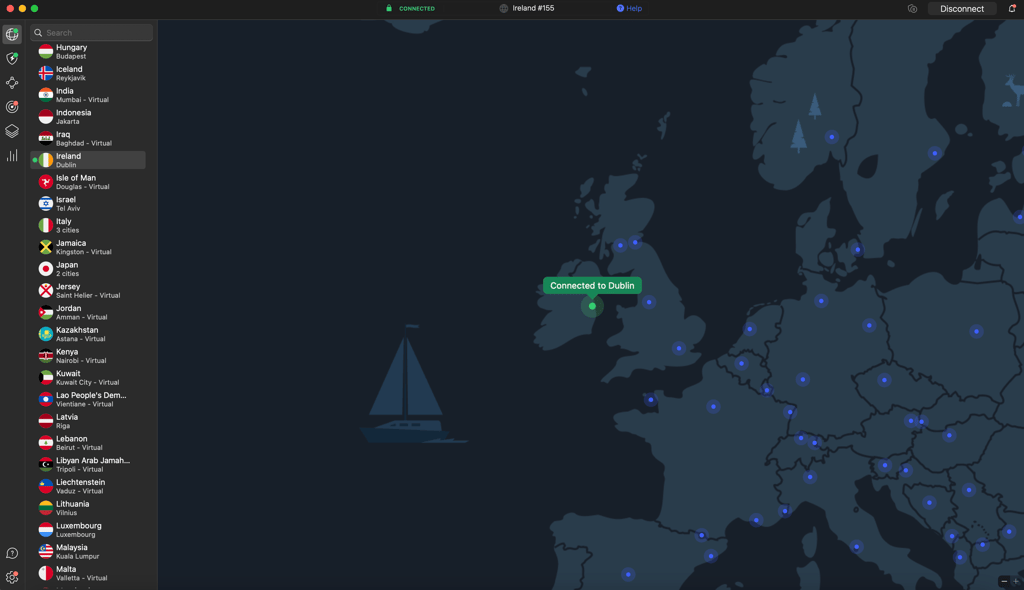Click the Jamaica flag icon
The width and height of the screenshot is (1024, 590).
[46, 247]
